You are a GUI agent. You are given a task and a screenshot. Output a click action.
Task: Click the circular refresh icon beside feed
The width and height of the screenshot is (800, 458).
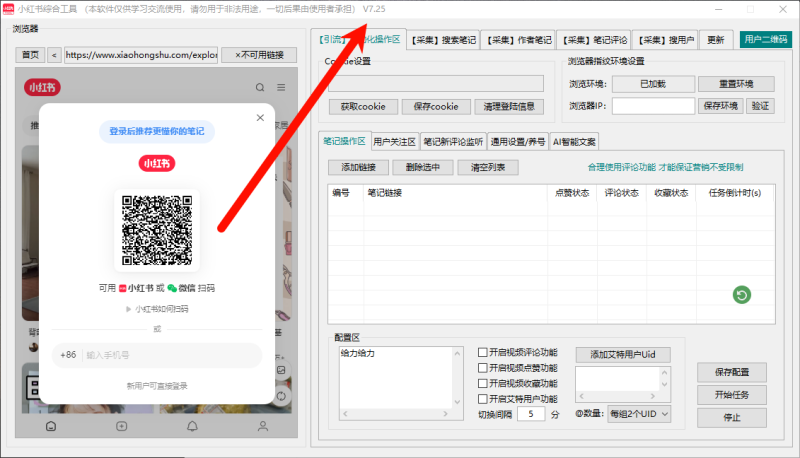click(x=281, y=396)
